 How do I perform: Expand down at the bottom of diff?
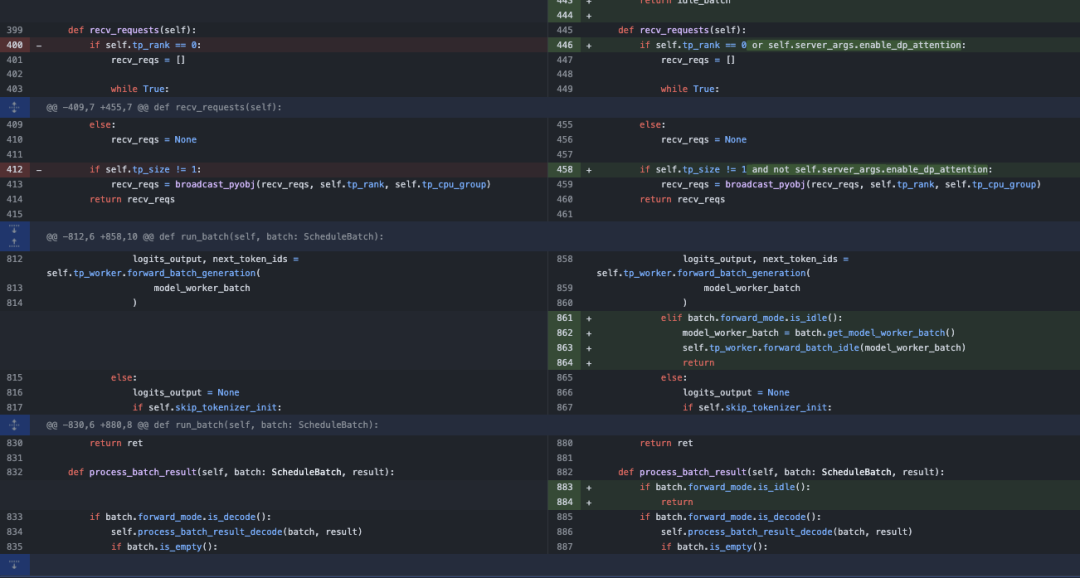[x=14, y=565]
